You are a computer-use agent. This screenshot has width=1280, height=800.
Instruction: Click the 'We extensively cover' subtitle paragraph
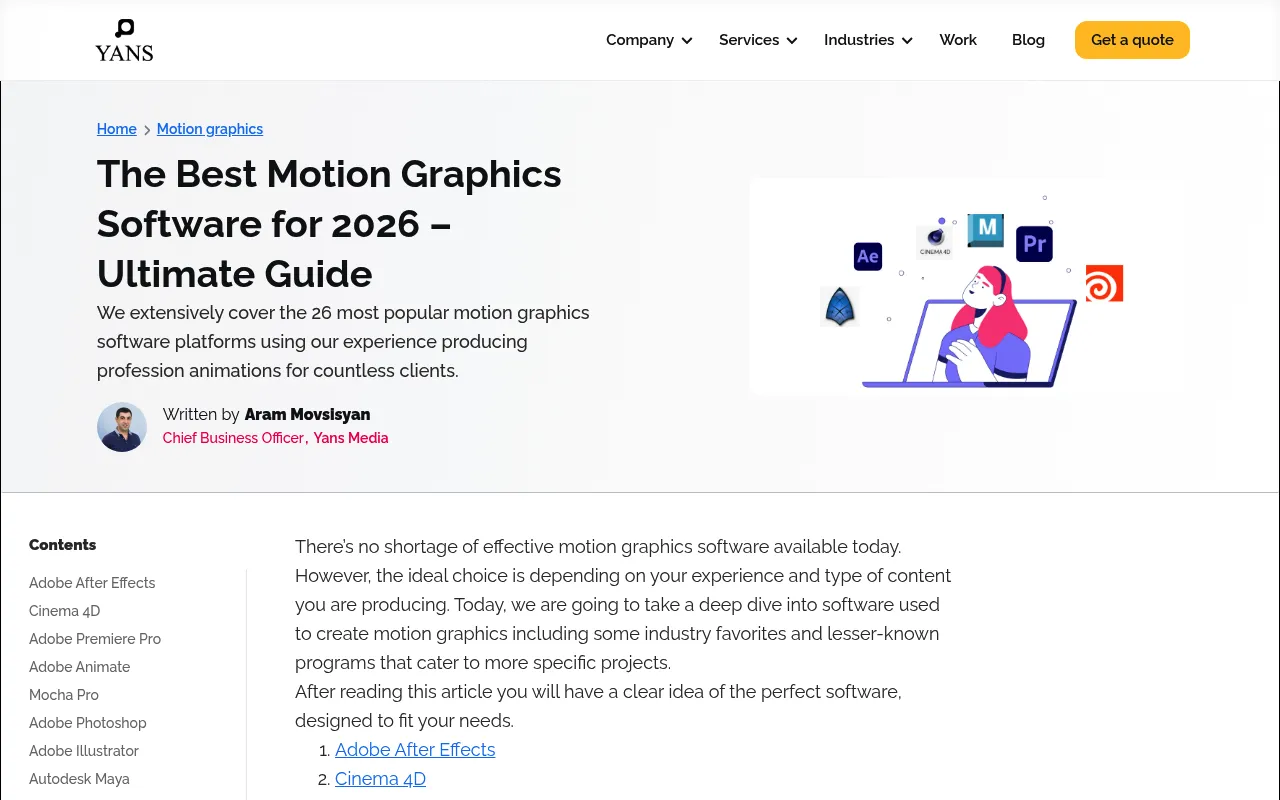click(x=343, y=341)
